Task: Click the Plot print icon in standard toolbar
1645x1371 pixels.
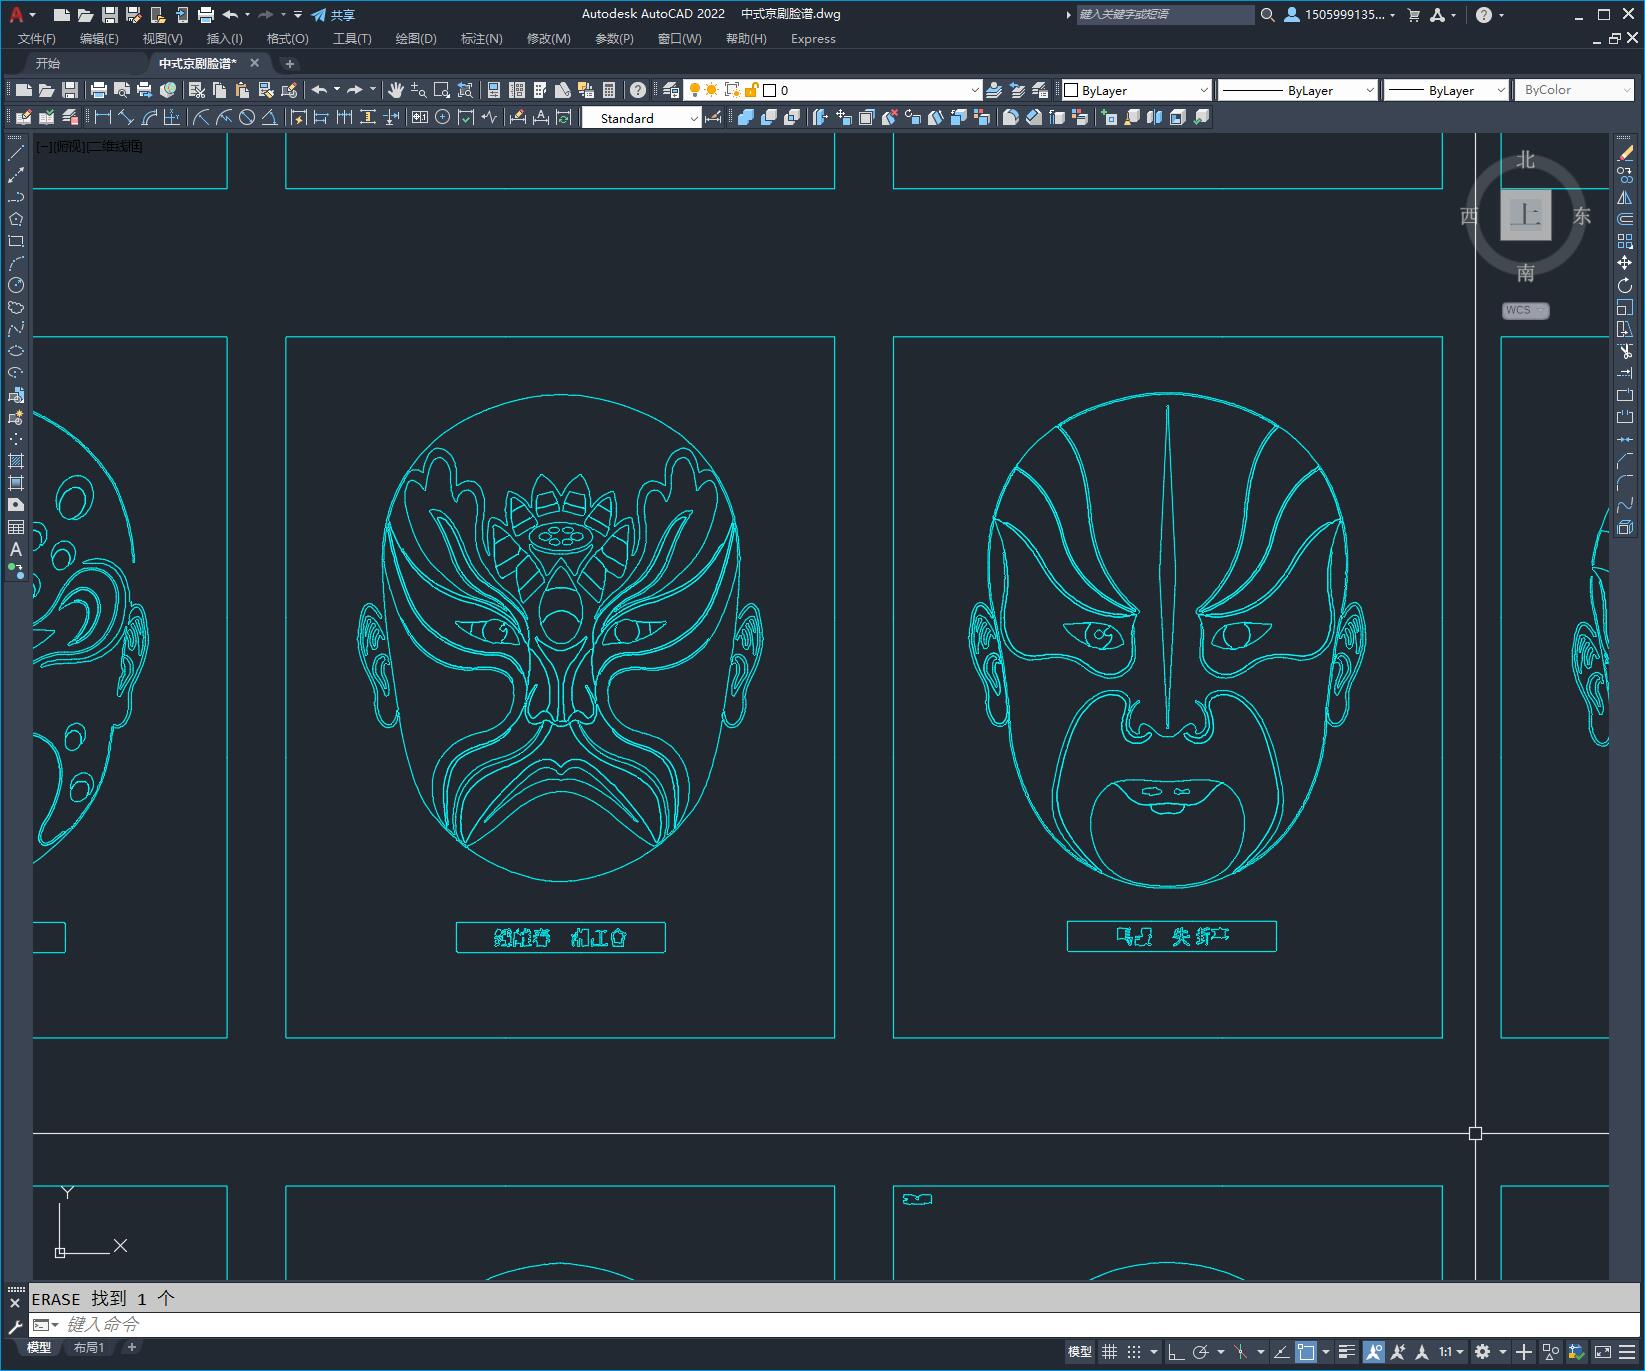Action: click(x=99, y=90)
